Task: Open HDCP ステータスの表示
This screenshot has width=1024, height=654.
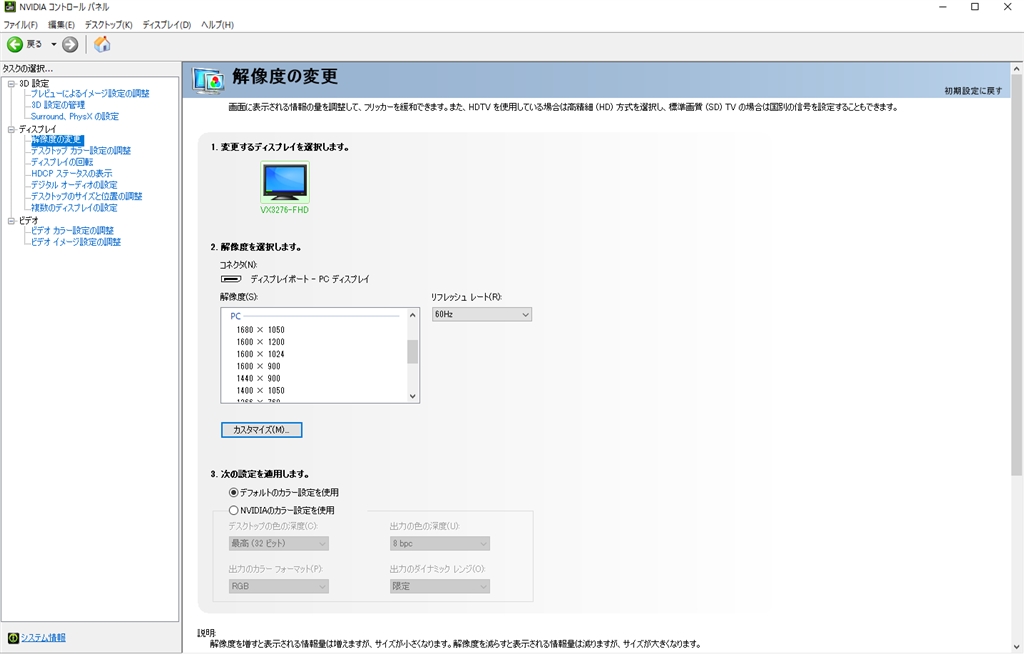Action: pyautogui.click(x=72, y=173)
